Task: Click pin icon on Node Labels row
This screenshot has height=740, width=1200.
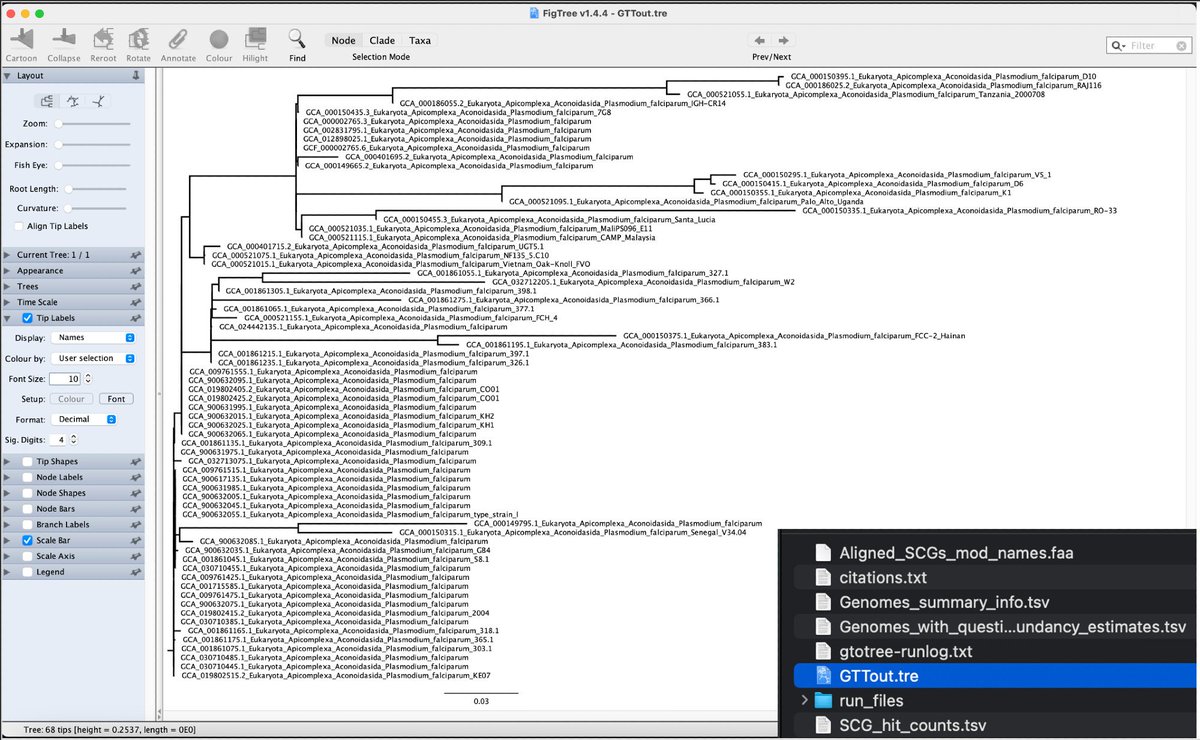Action: [135, 478]
